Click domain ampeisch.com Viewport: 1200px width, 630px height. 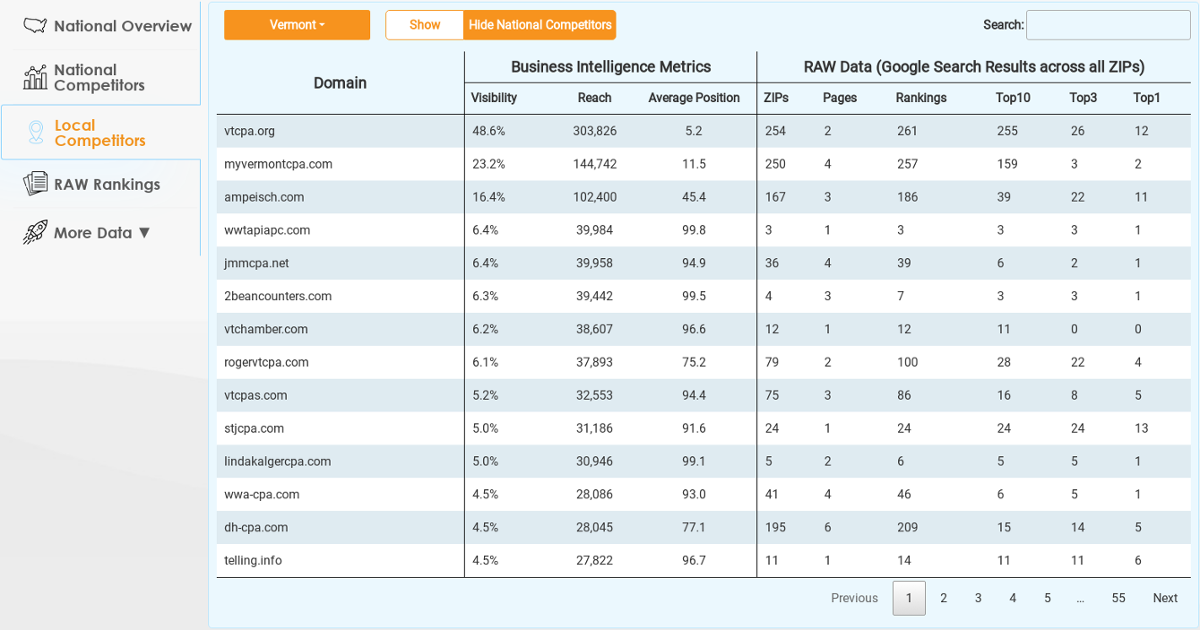(264, 197)
